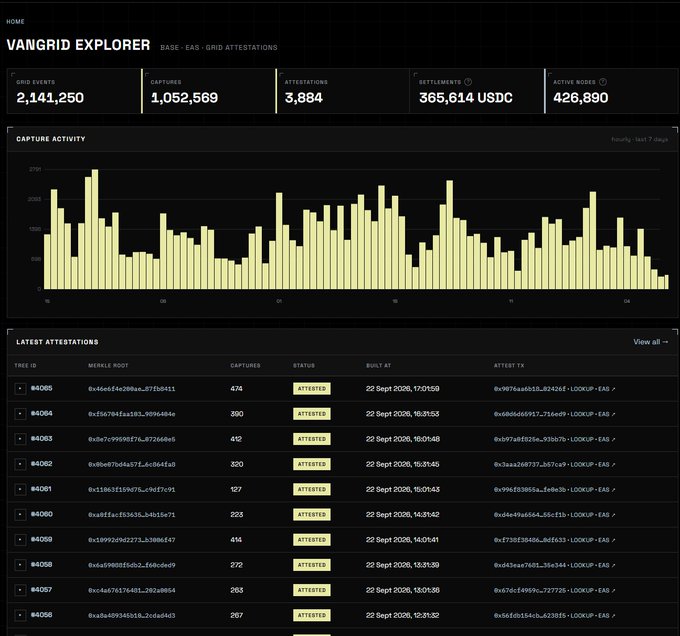The image size is (680, 636).
Task: Click the ATTESTED badge for tree #4062
Action: coord(312,464)
